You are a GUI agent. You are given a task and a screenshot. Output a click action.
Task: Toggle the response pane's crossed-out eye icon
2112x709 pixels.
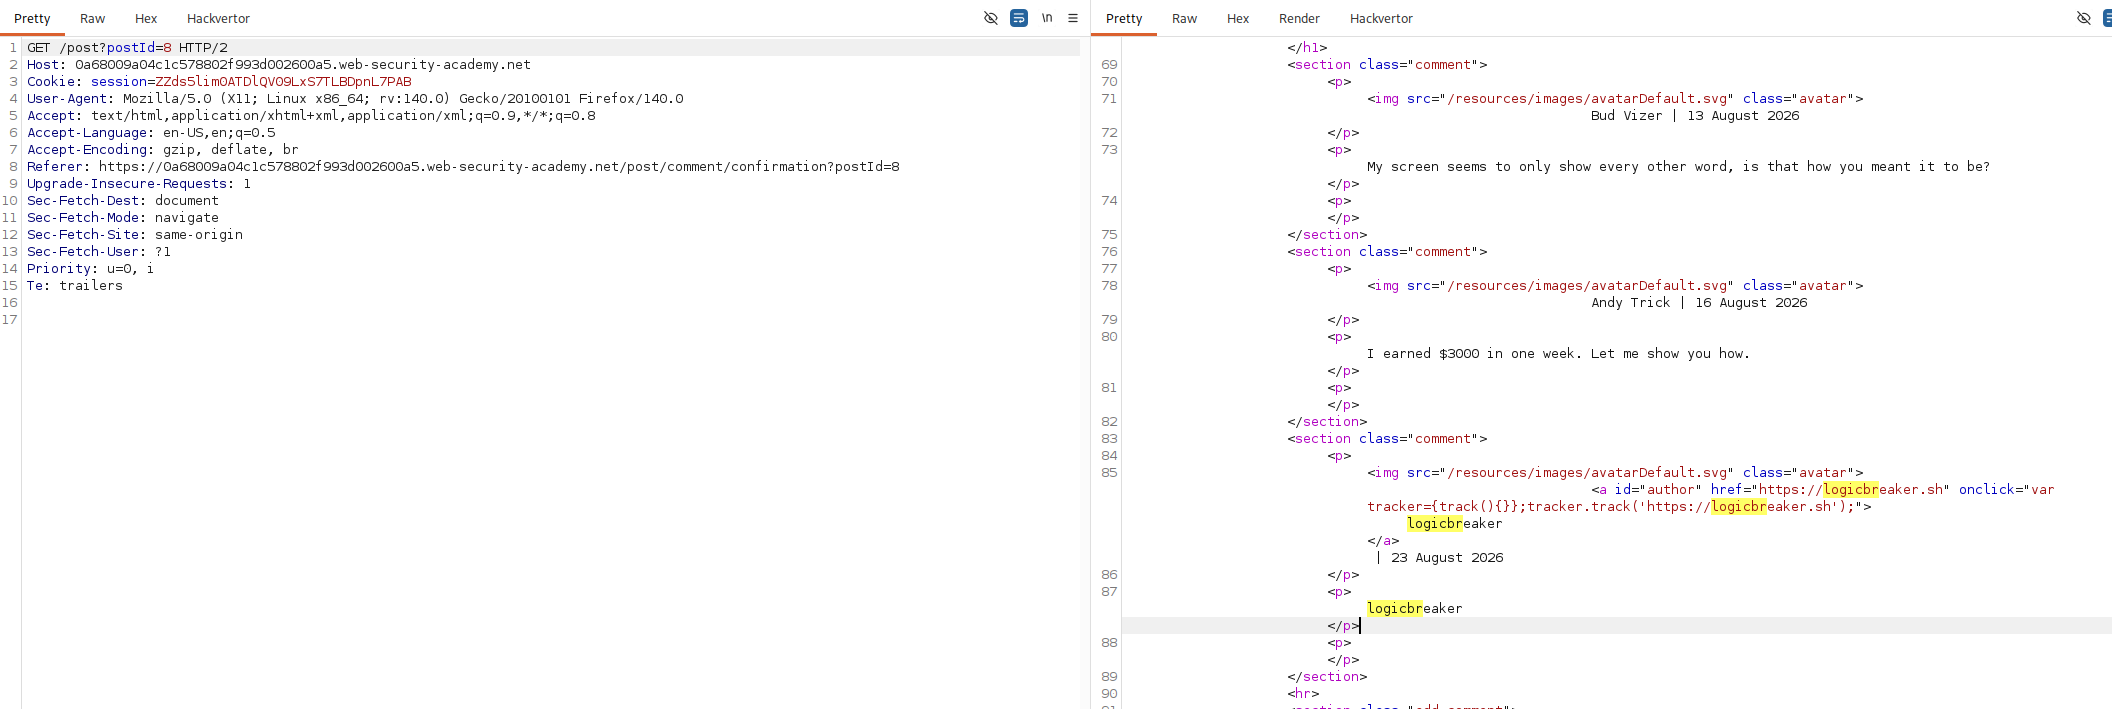click(2084, 18)
